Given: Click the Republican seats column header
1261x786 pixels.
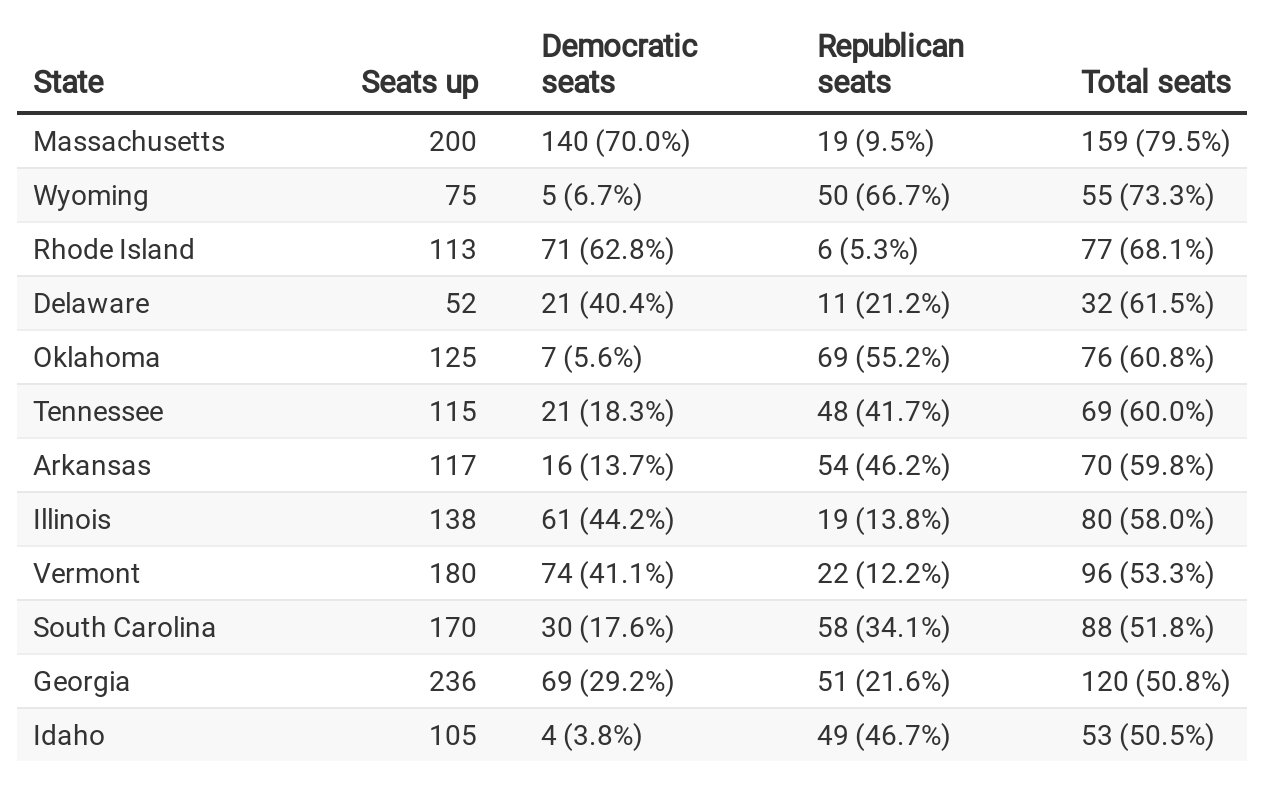Looking at the screenshot, I should [890, 64].
